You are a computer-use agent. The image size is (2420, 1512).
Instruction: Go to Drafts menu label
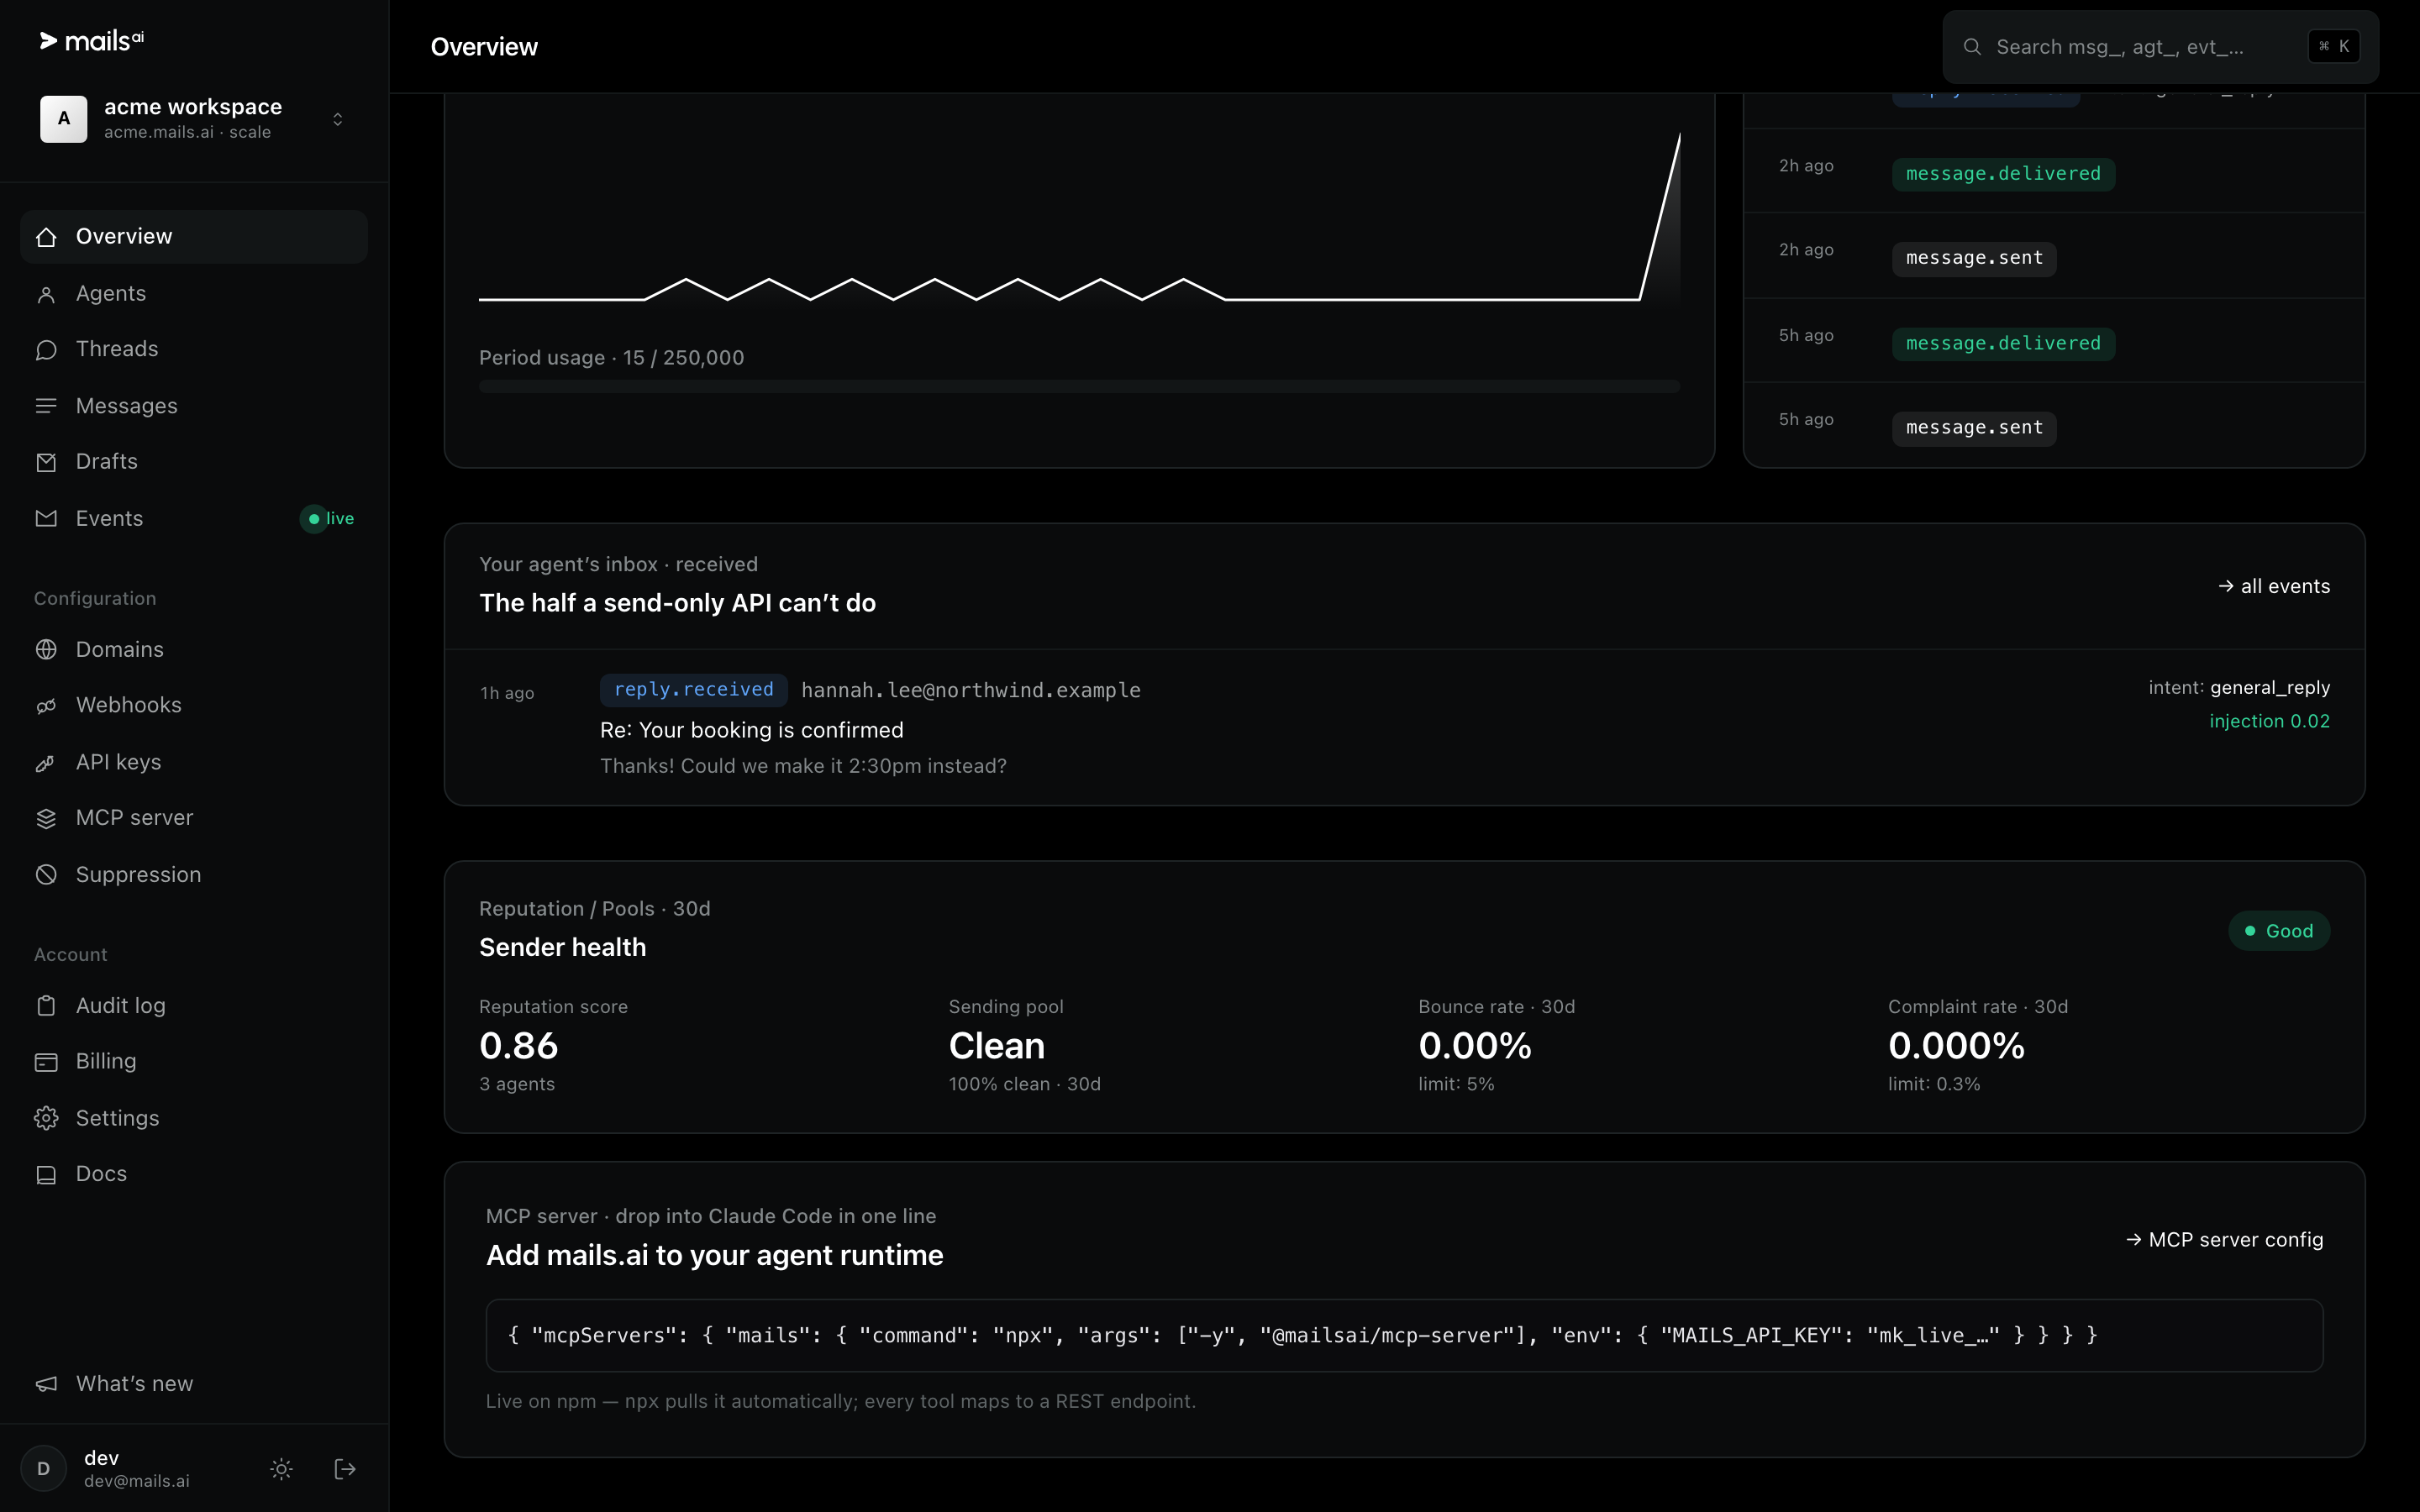[107, 462]
